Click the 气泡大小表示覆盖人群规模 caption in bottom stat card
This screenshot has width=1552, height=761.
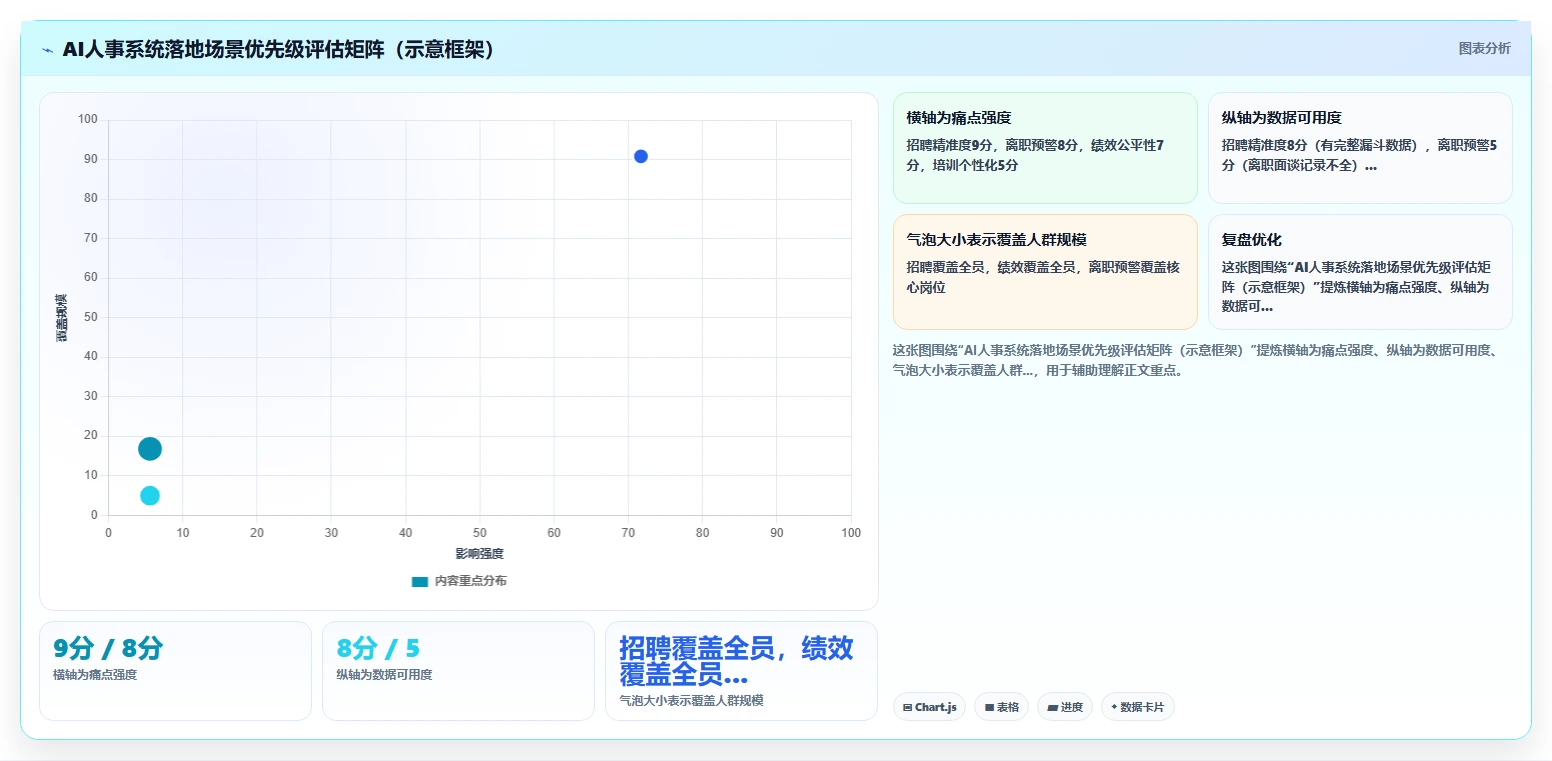[691, 701]
